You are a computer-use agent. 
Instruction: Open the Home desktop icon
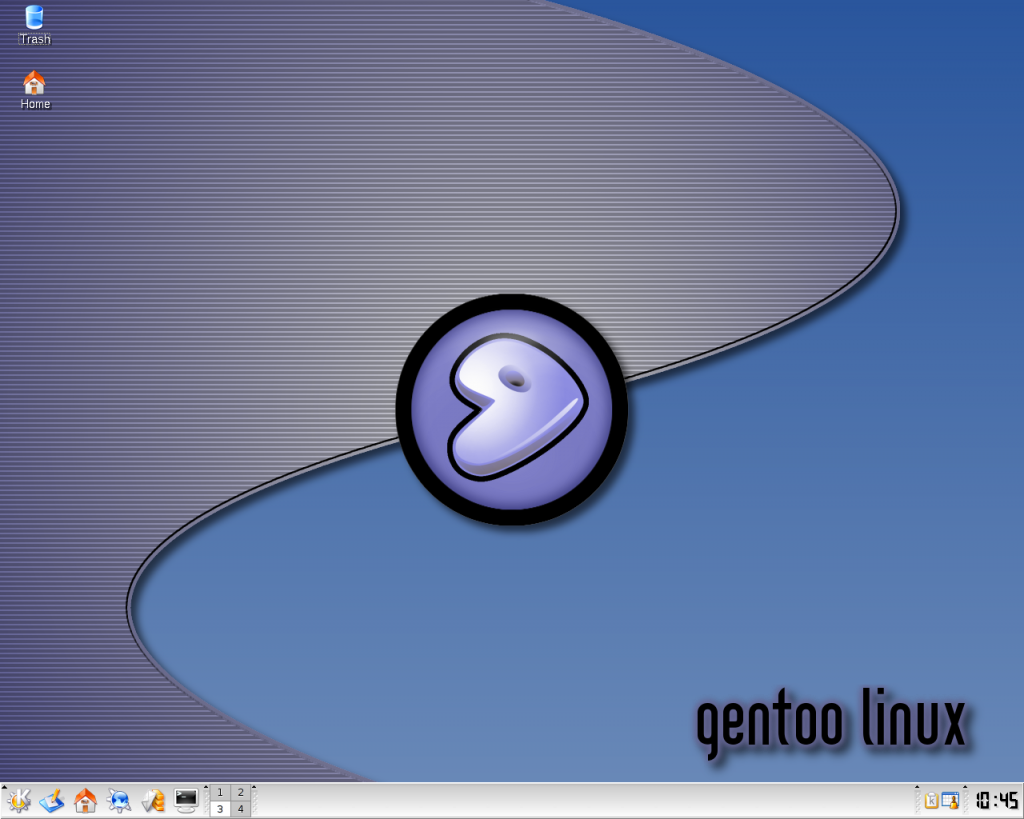(35, 82)
